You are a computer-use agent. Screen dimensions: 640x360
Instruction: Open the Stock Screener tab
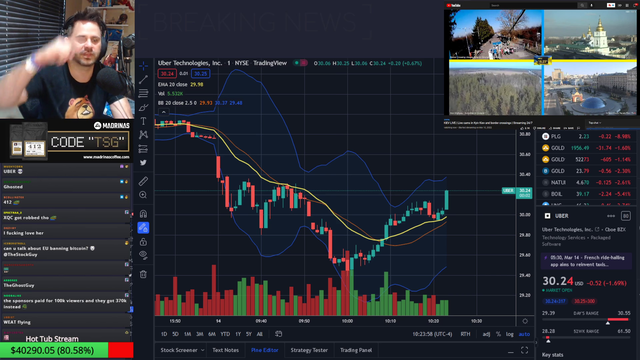point(179,350)
